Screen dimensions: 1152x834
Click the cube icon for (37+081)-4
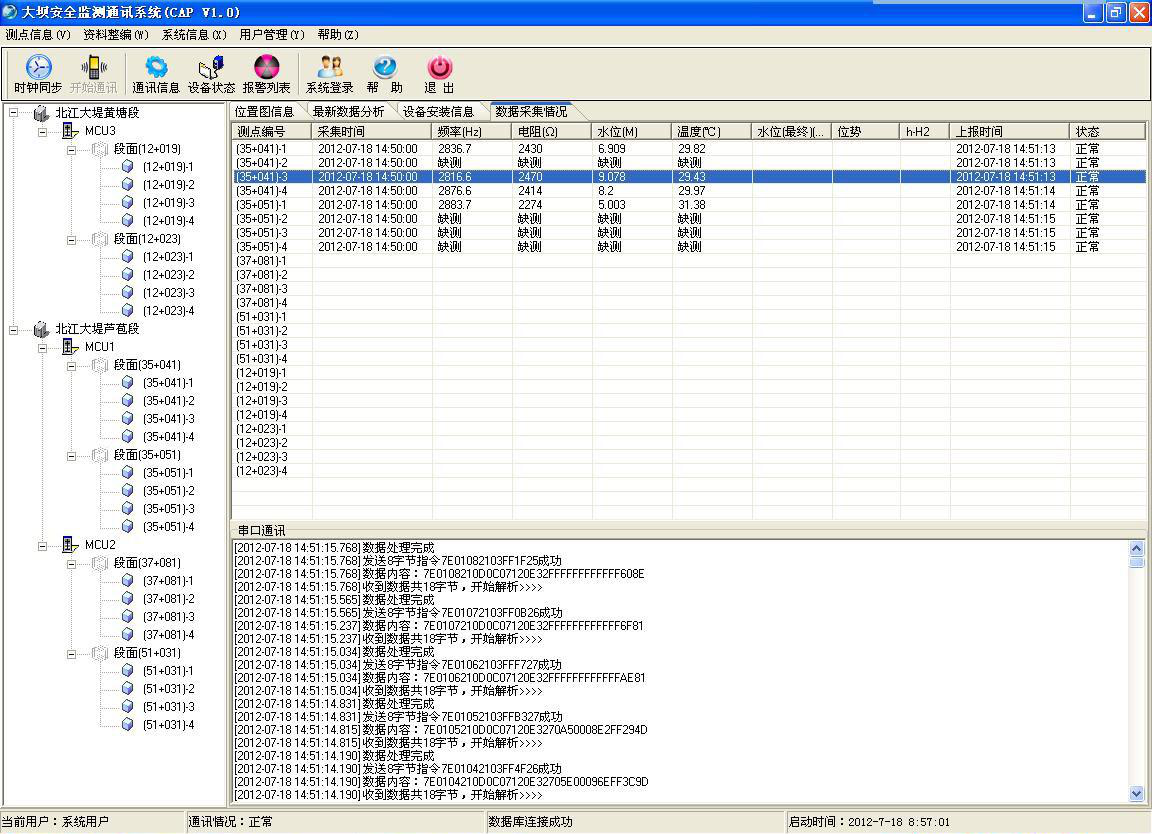point(127,635)
